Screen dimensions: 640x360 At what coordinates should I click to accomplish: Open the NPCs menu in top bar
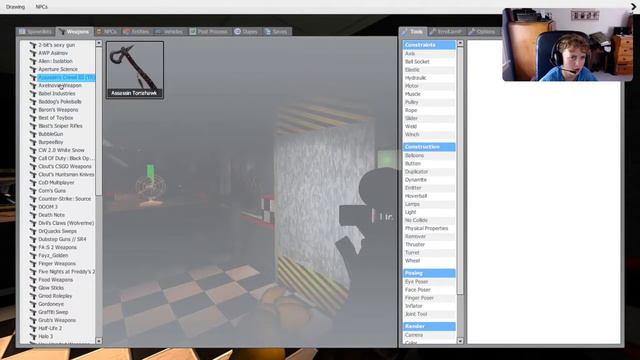click(x=42, y=7)
